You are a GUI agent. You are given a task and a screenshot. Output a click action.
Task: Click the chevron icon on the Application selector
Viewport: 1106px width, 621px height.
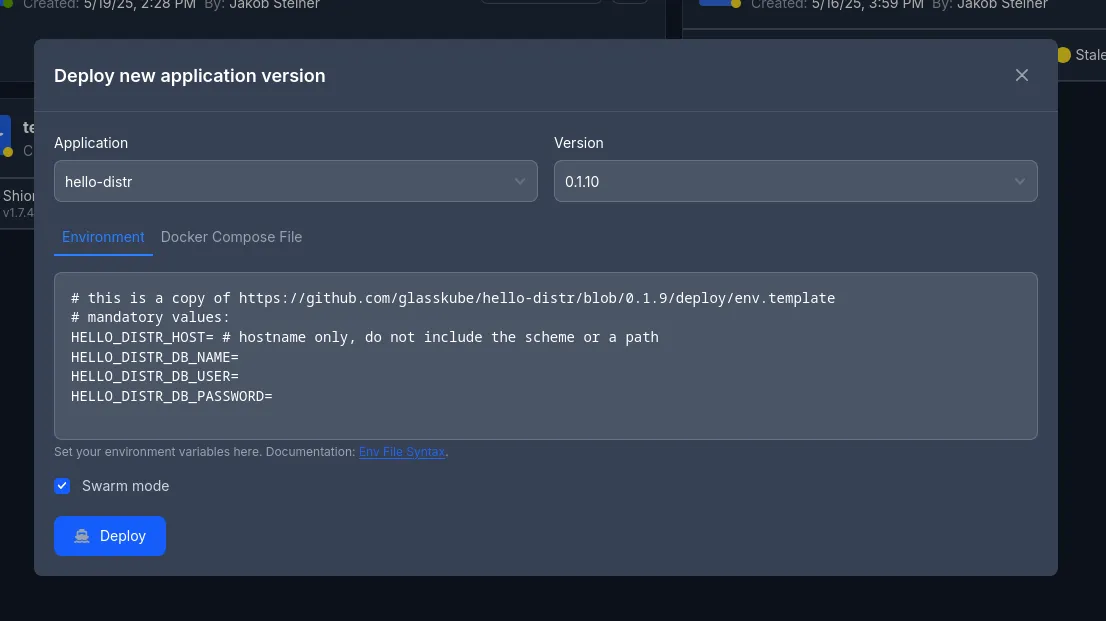click(520, 181)
